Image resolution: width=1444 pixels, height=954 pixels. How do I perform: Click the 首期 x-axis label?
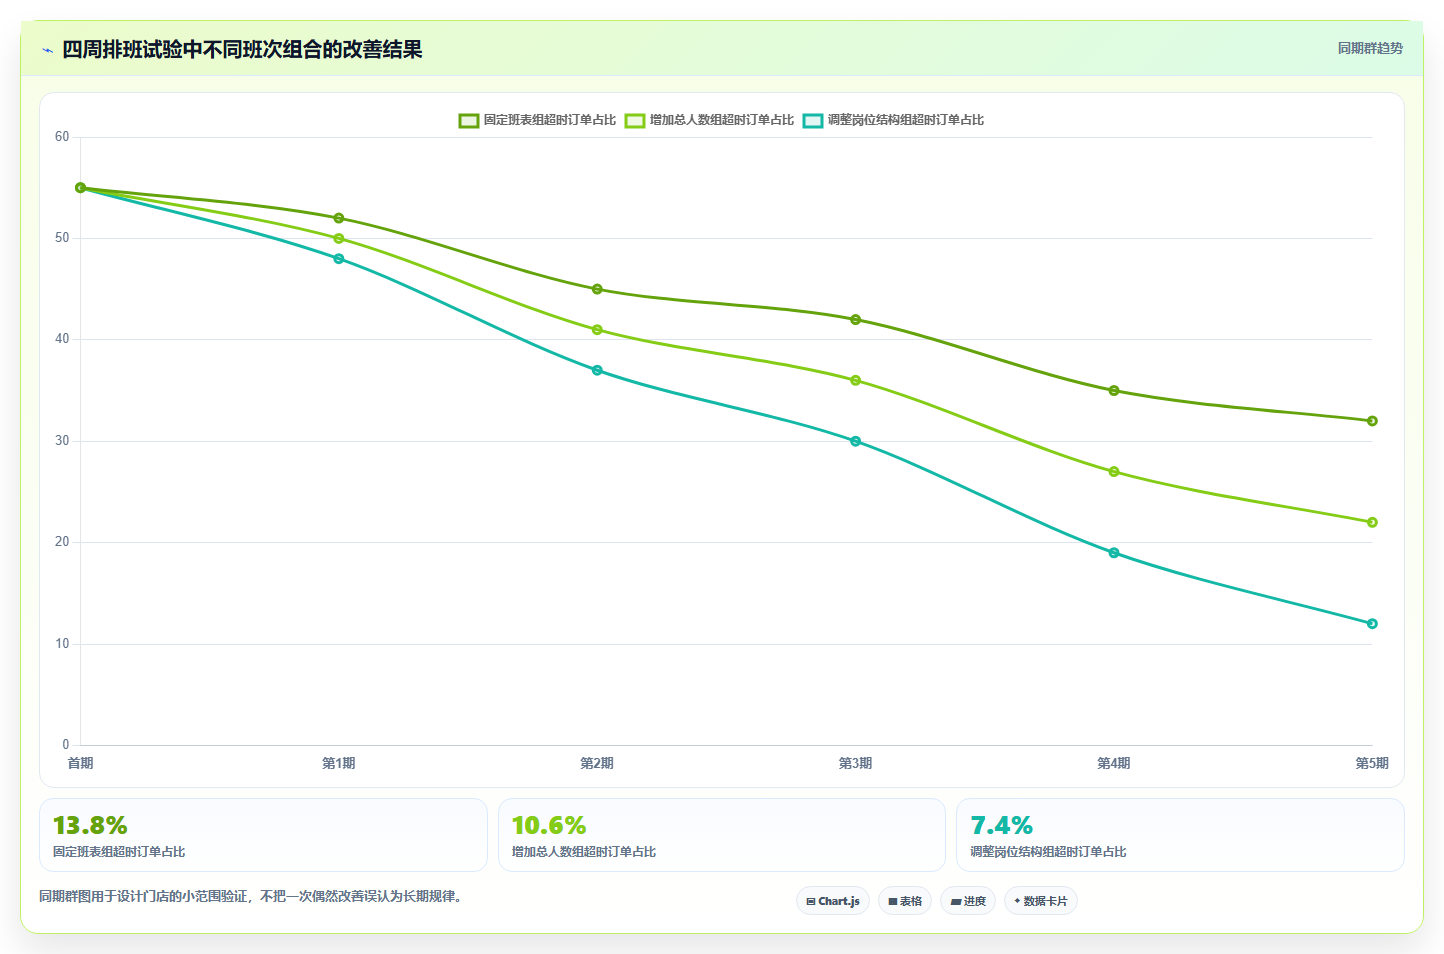(80, 763)
